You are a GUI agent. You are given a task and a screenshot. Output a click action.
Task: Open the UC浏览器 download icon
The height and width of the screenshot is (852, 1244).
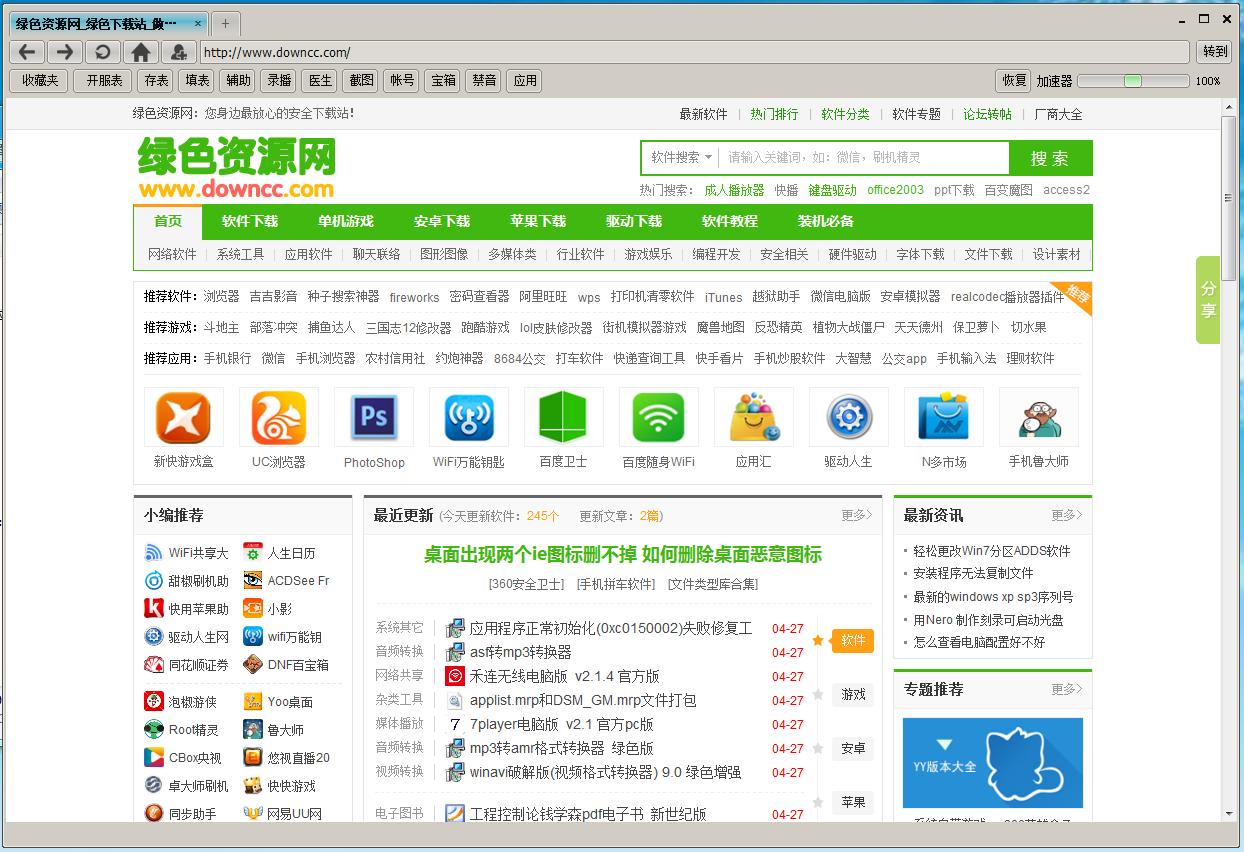278,416
